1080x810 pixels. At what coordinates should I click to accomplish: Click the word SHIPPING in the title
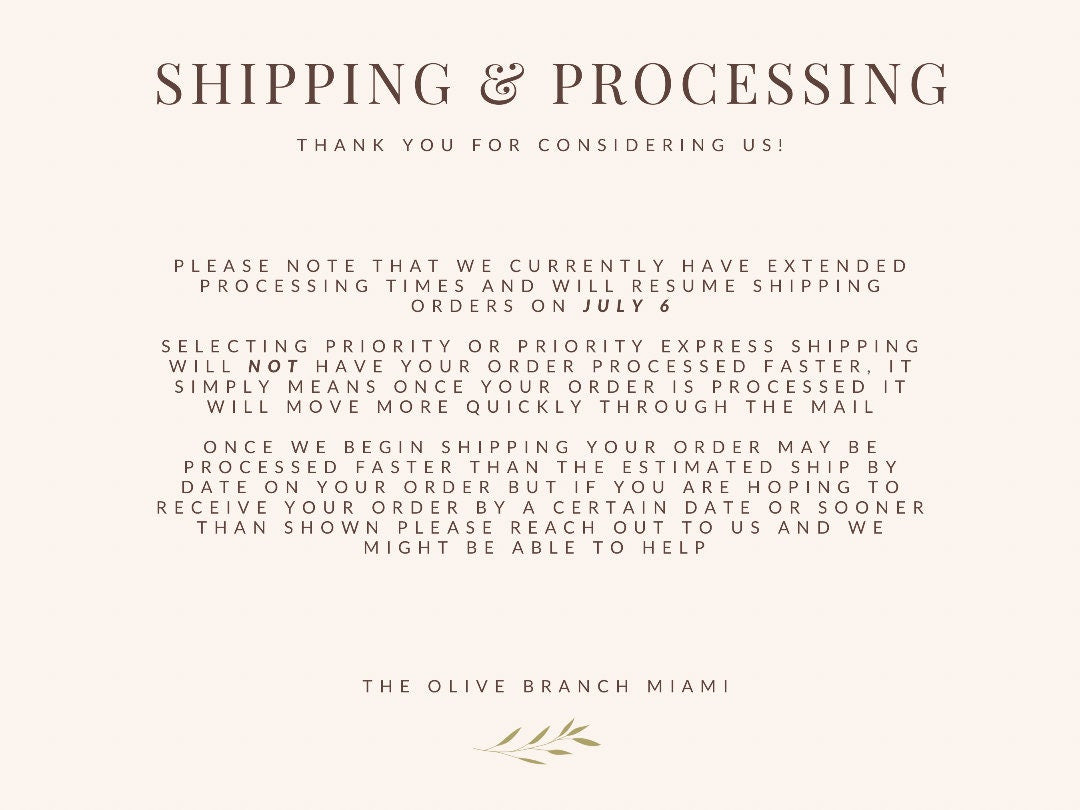[x=304, y=83]
